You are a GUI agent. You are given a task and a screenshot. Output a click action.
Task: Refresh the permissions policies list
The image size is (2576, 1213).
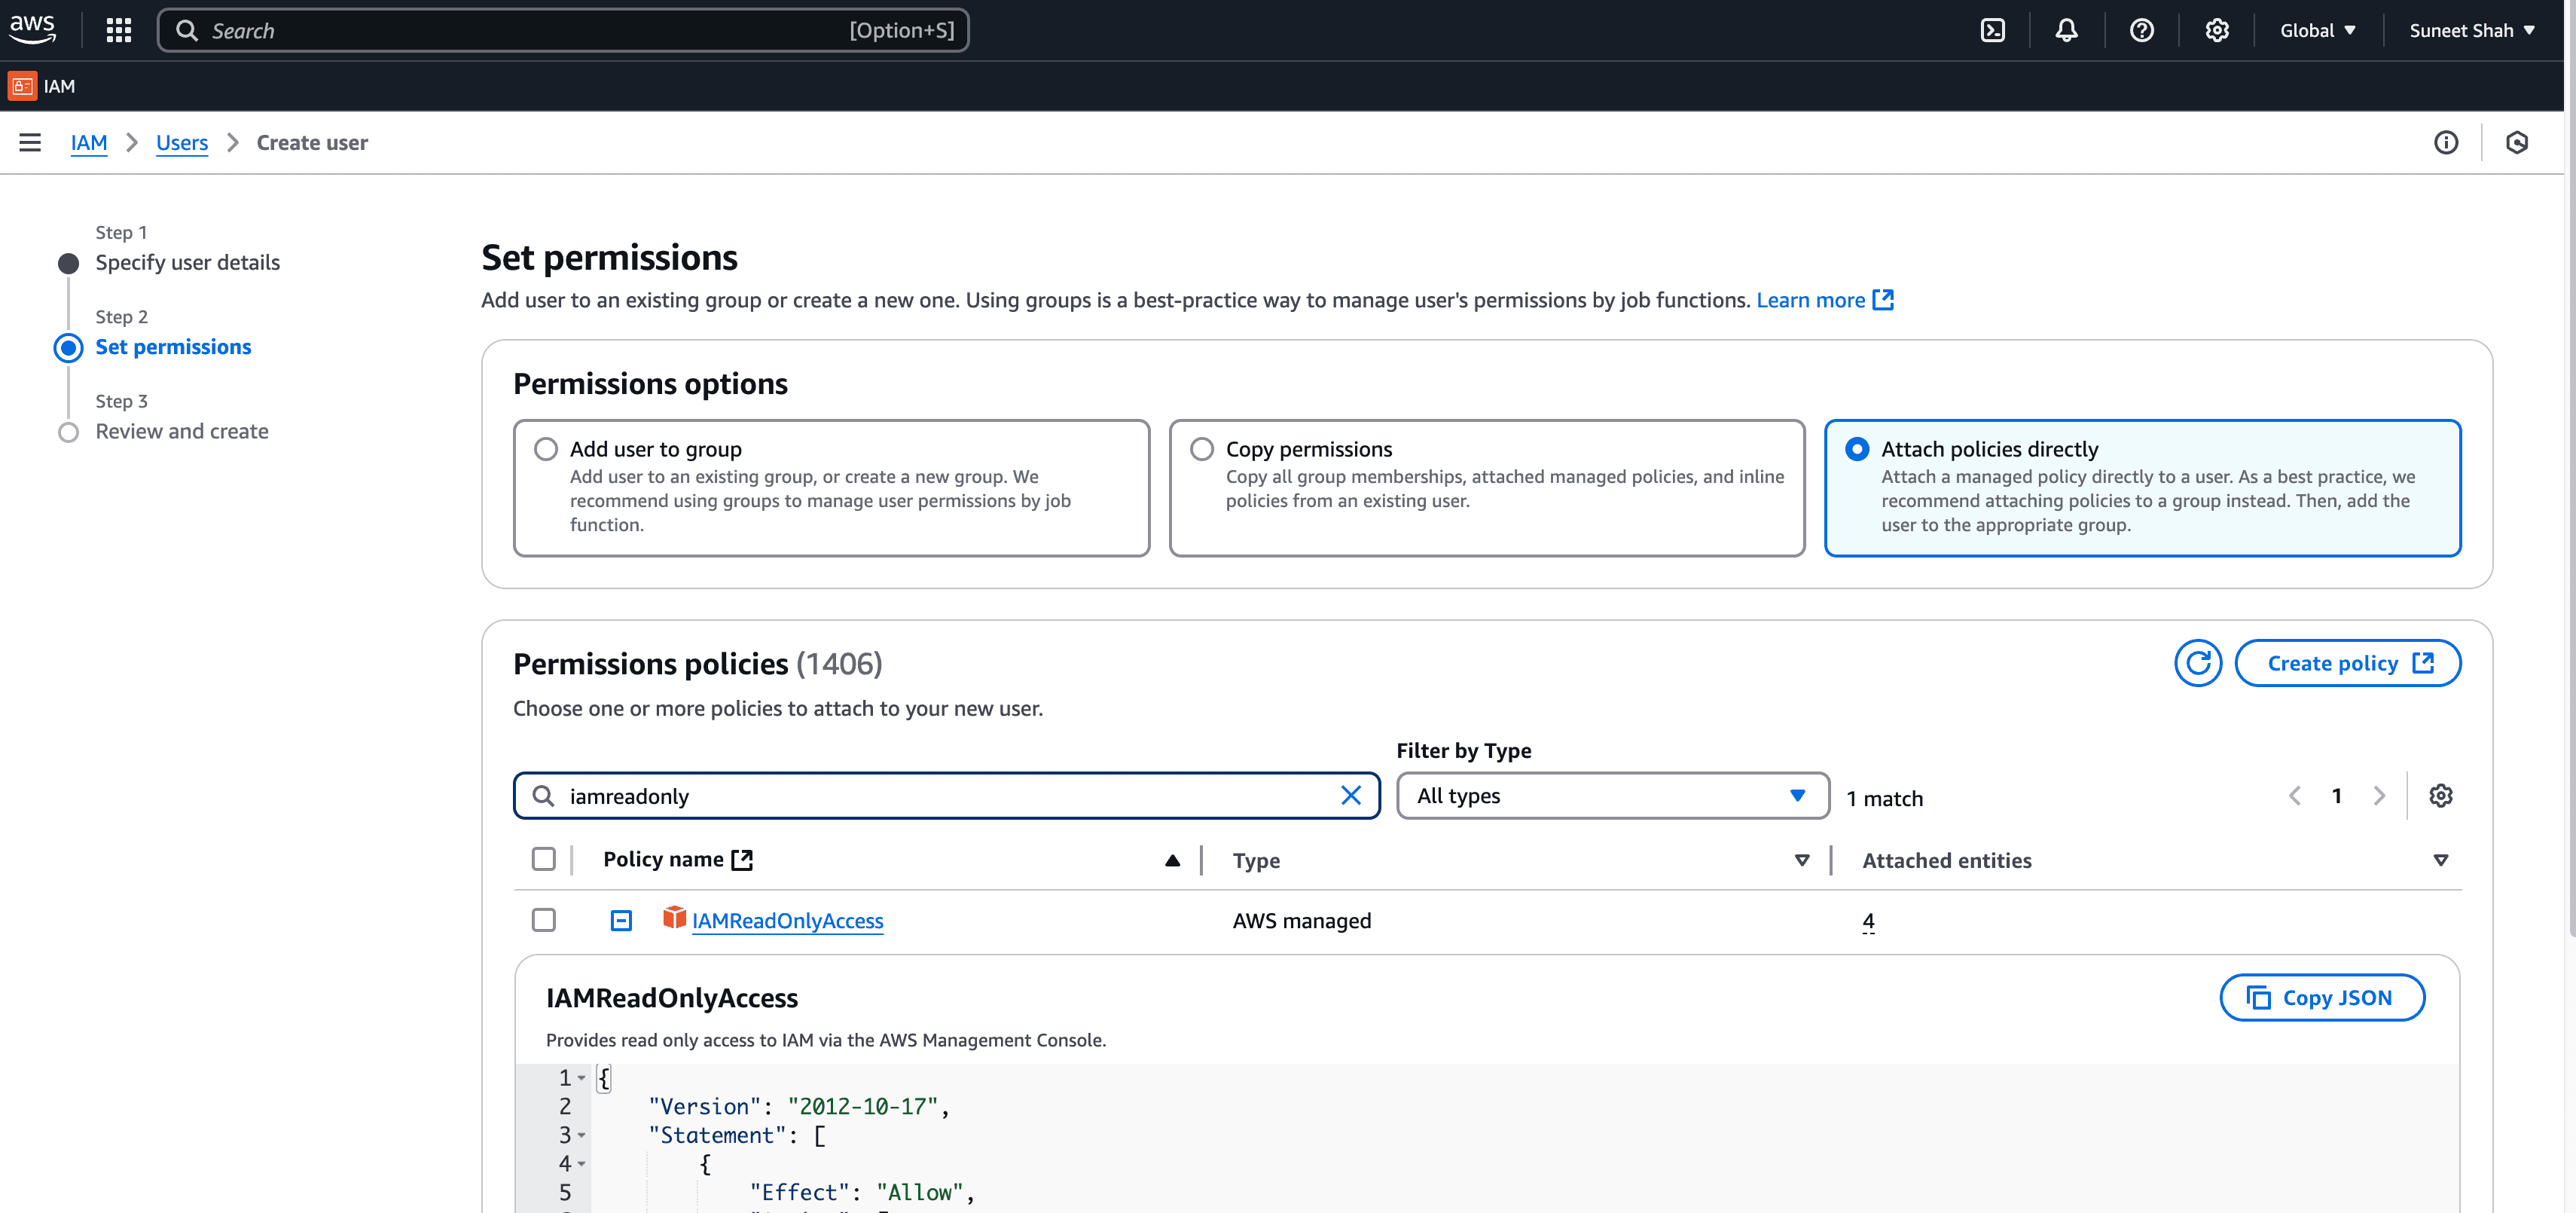2197,663
